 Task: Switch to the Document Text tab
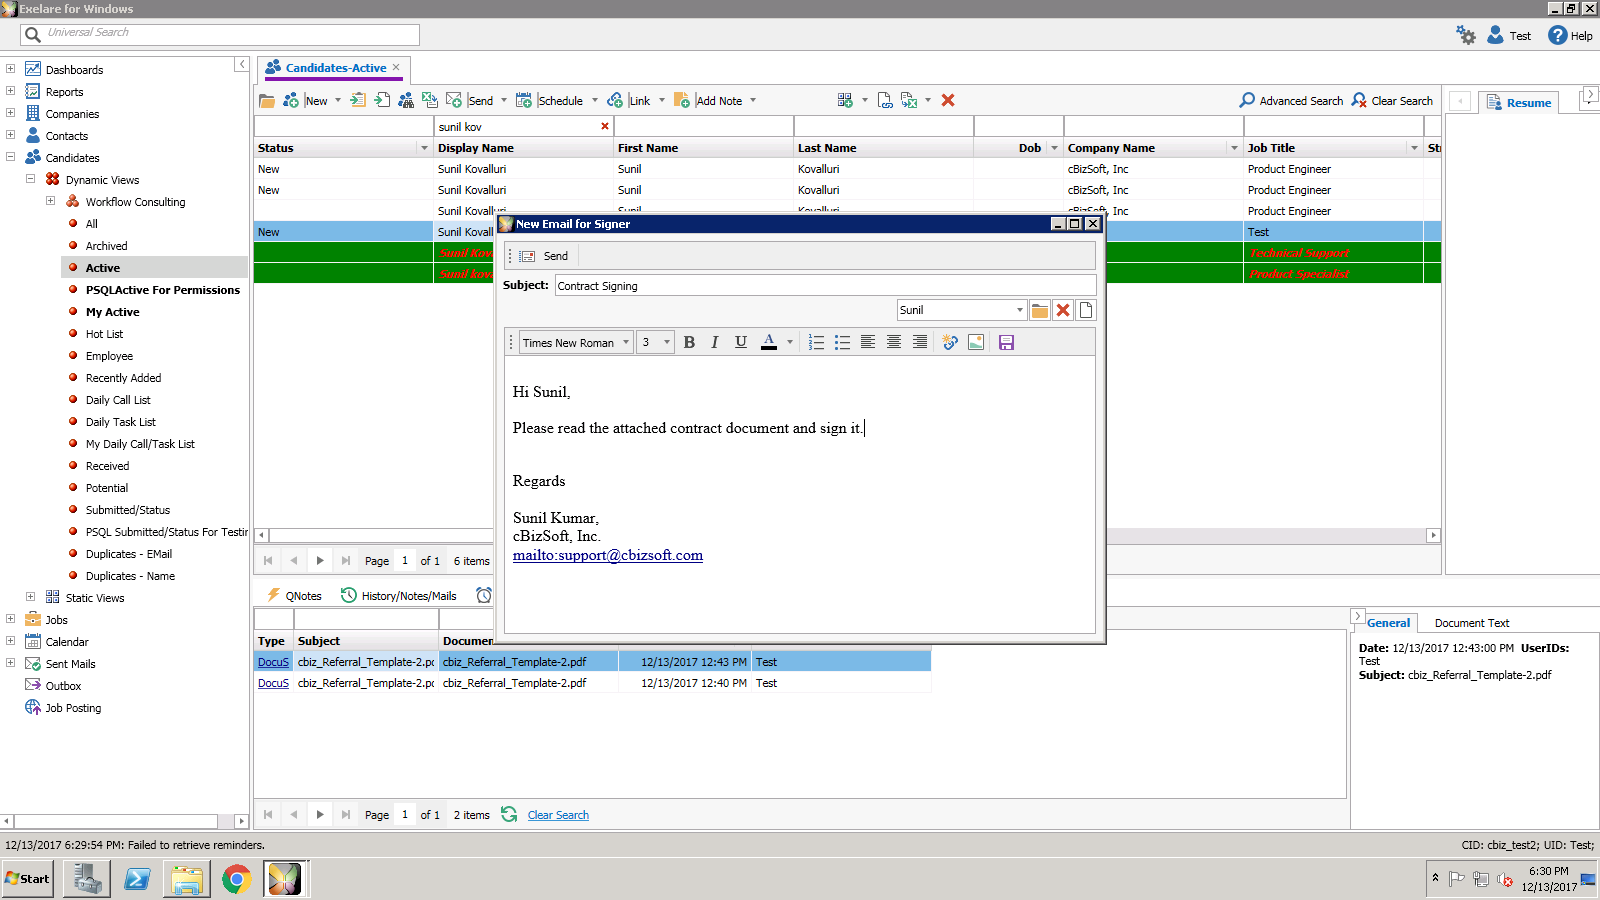pyautogui.click(x=1472, y=623)
